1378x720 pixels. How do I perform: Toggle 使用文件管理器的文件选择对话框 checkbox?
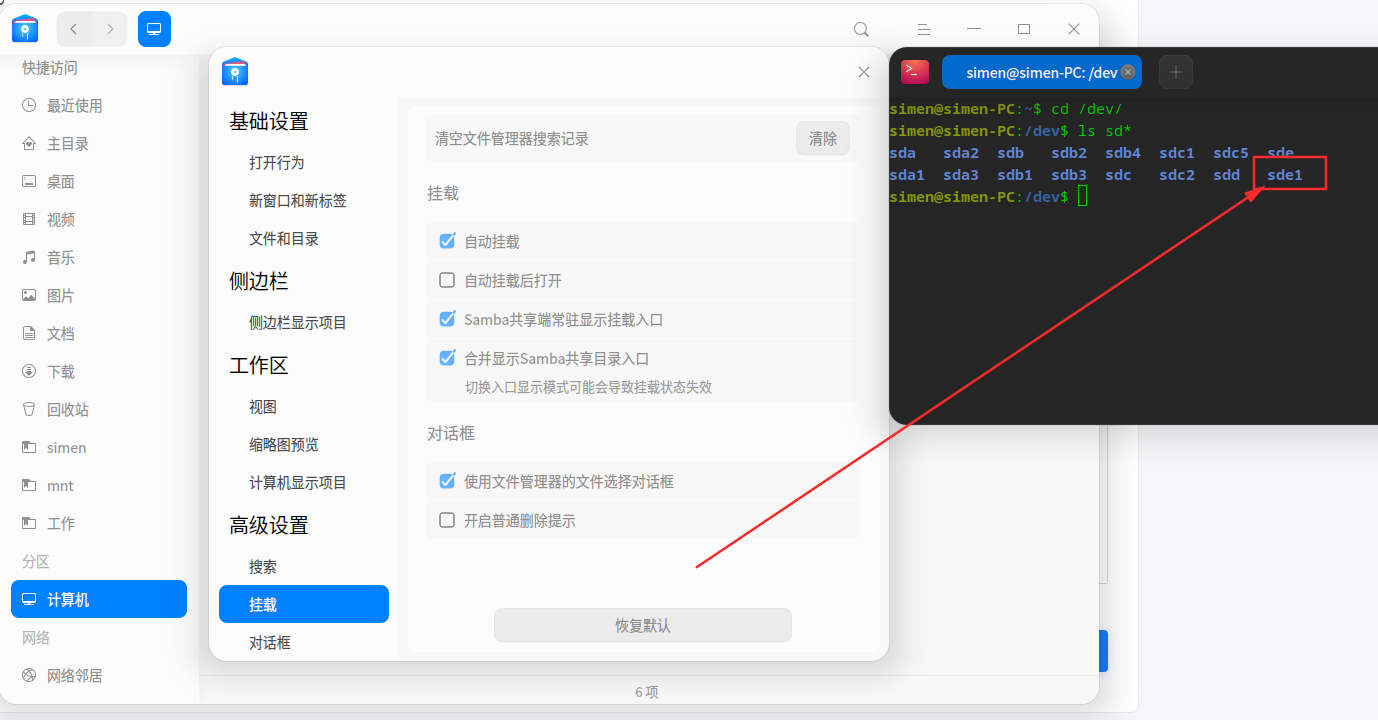[x=448, y=481]
